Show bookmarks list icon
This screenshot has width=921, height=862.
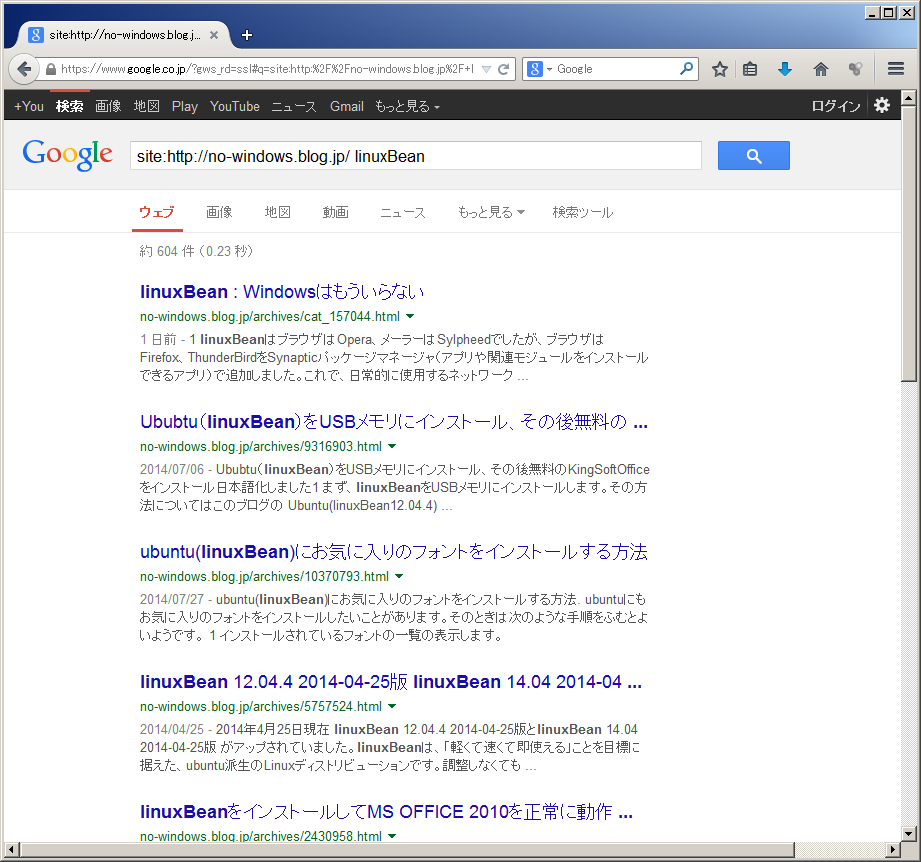[749, 69]
